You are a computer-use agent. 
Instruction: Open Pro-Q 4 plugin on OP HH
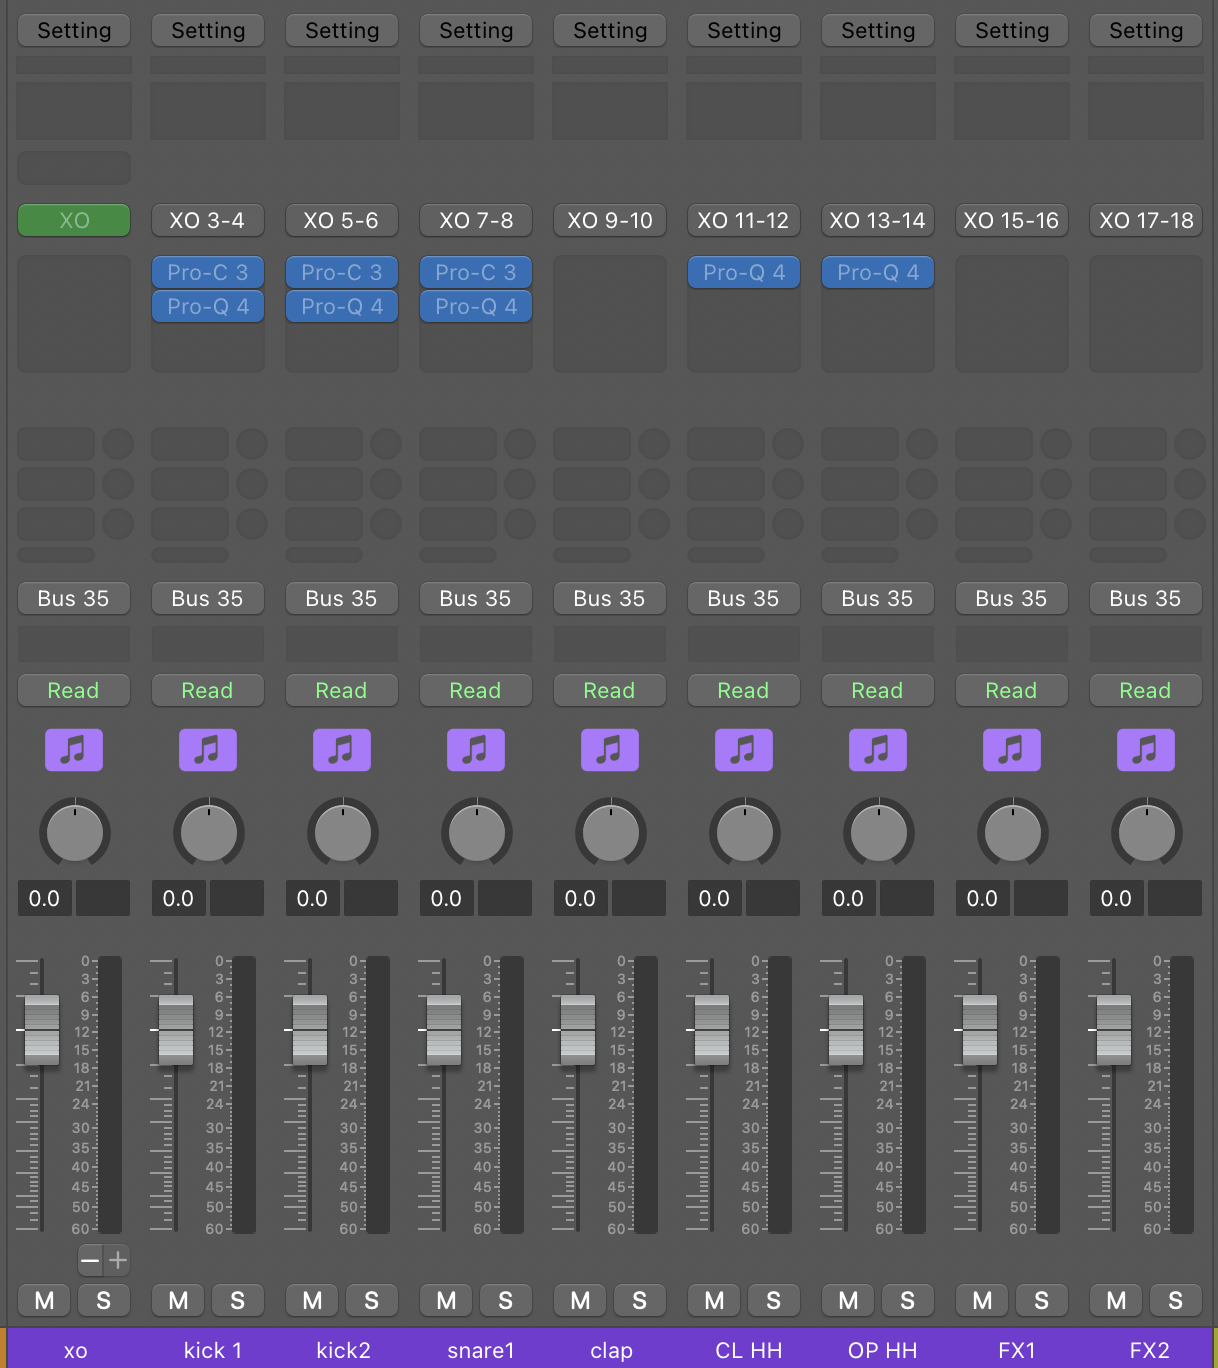coord(878,272)
